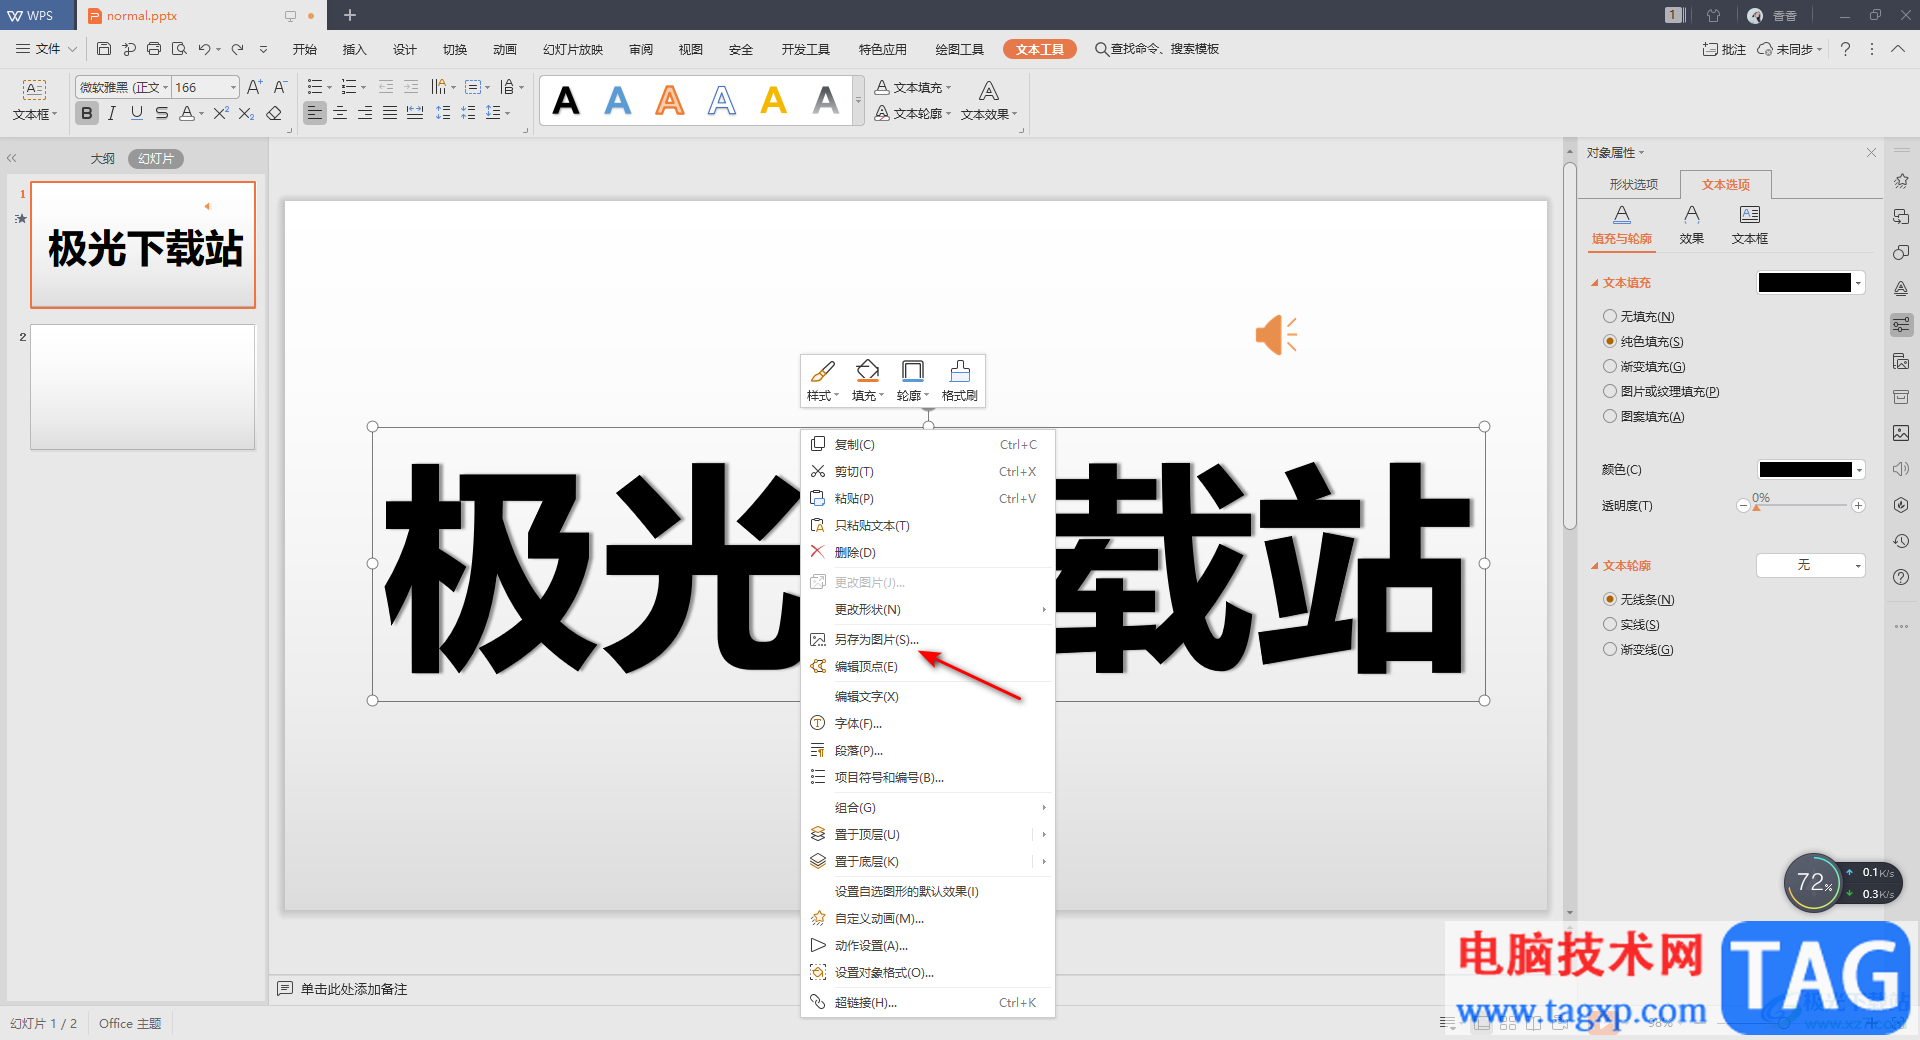Collapse the 文本填充 section triangle
This screenshot has height=1040, width=1920.
(1595, 283)
